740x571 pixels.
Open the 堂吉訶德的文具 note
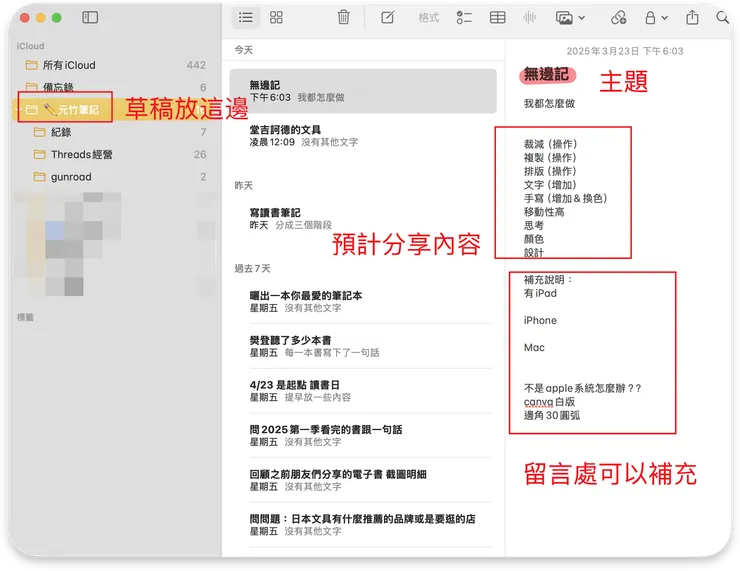click(x=363, y=135)
